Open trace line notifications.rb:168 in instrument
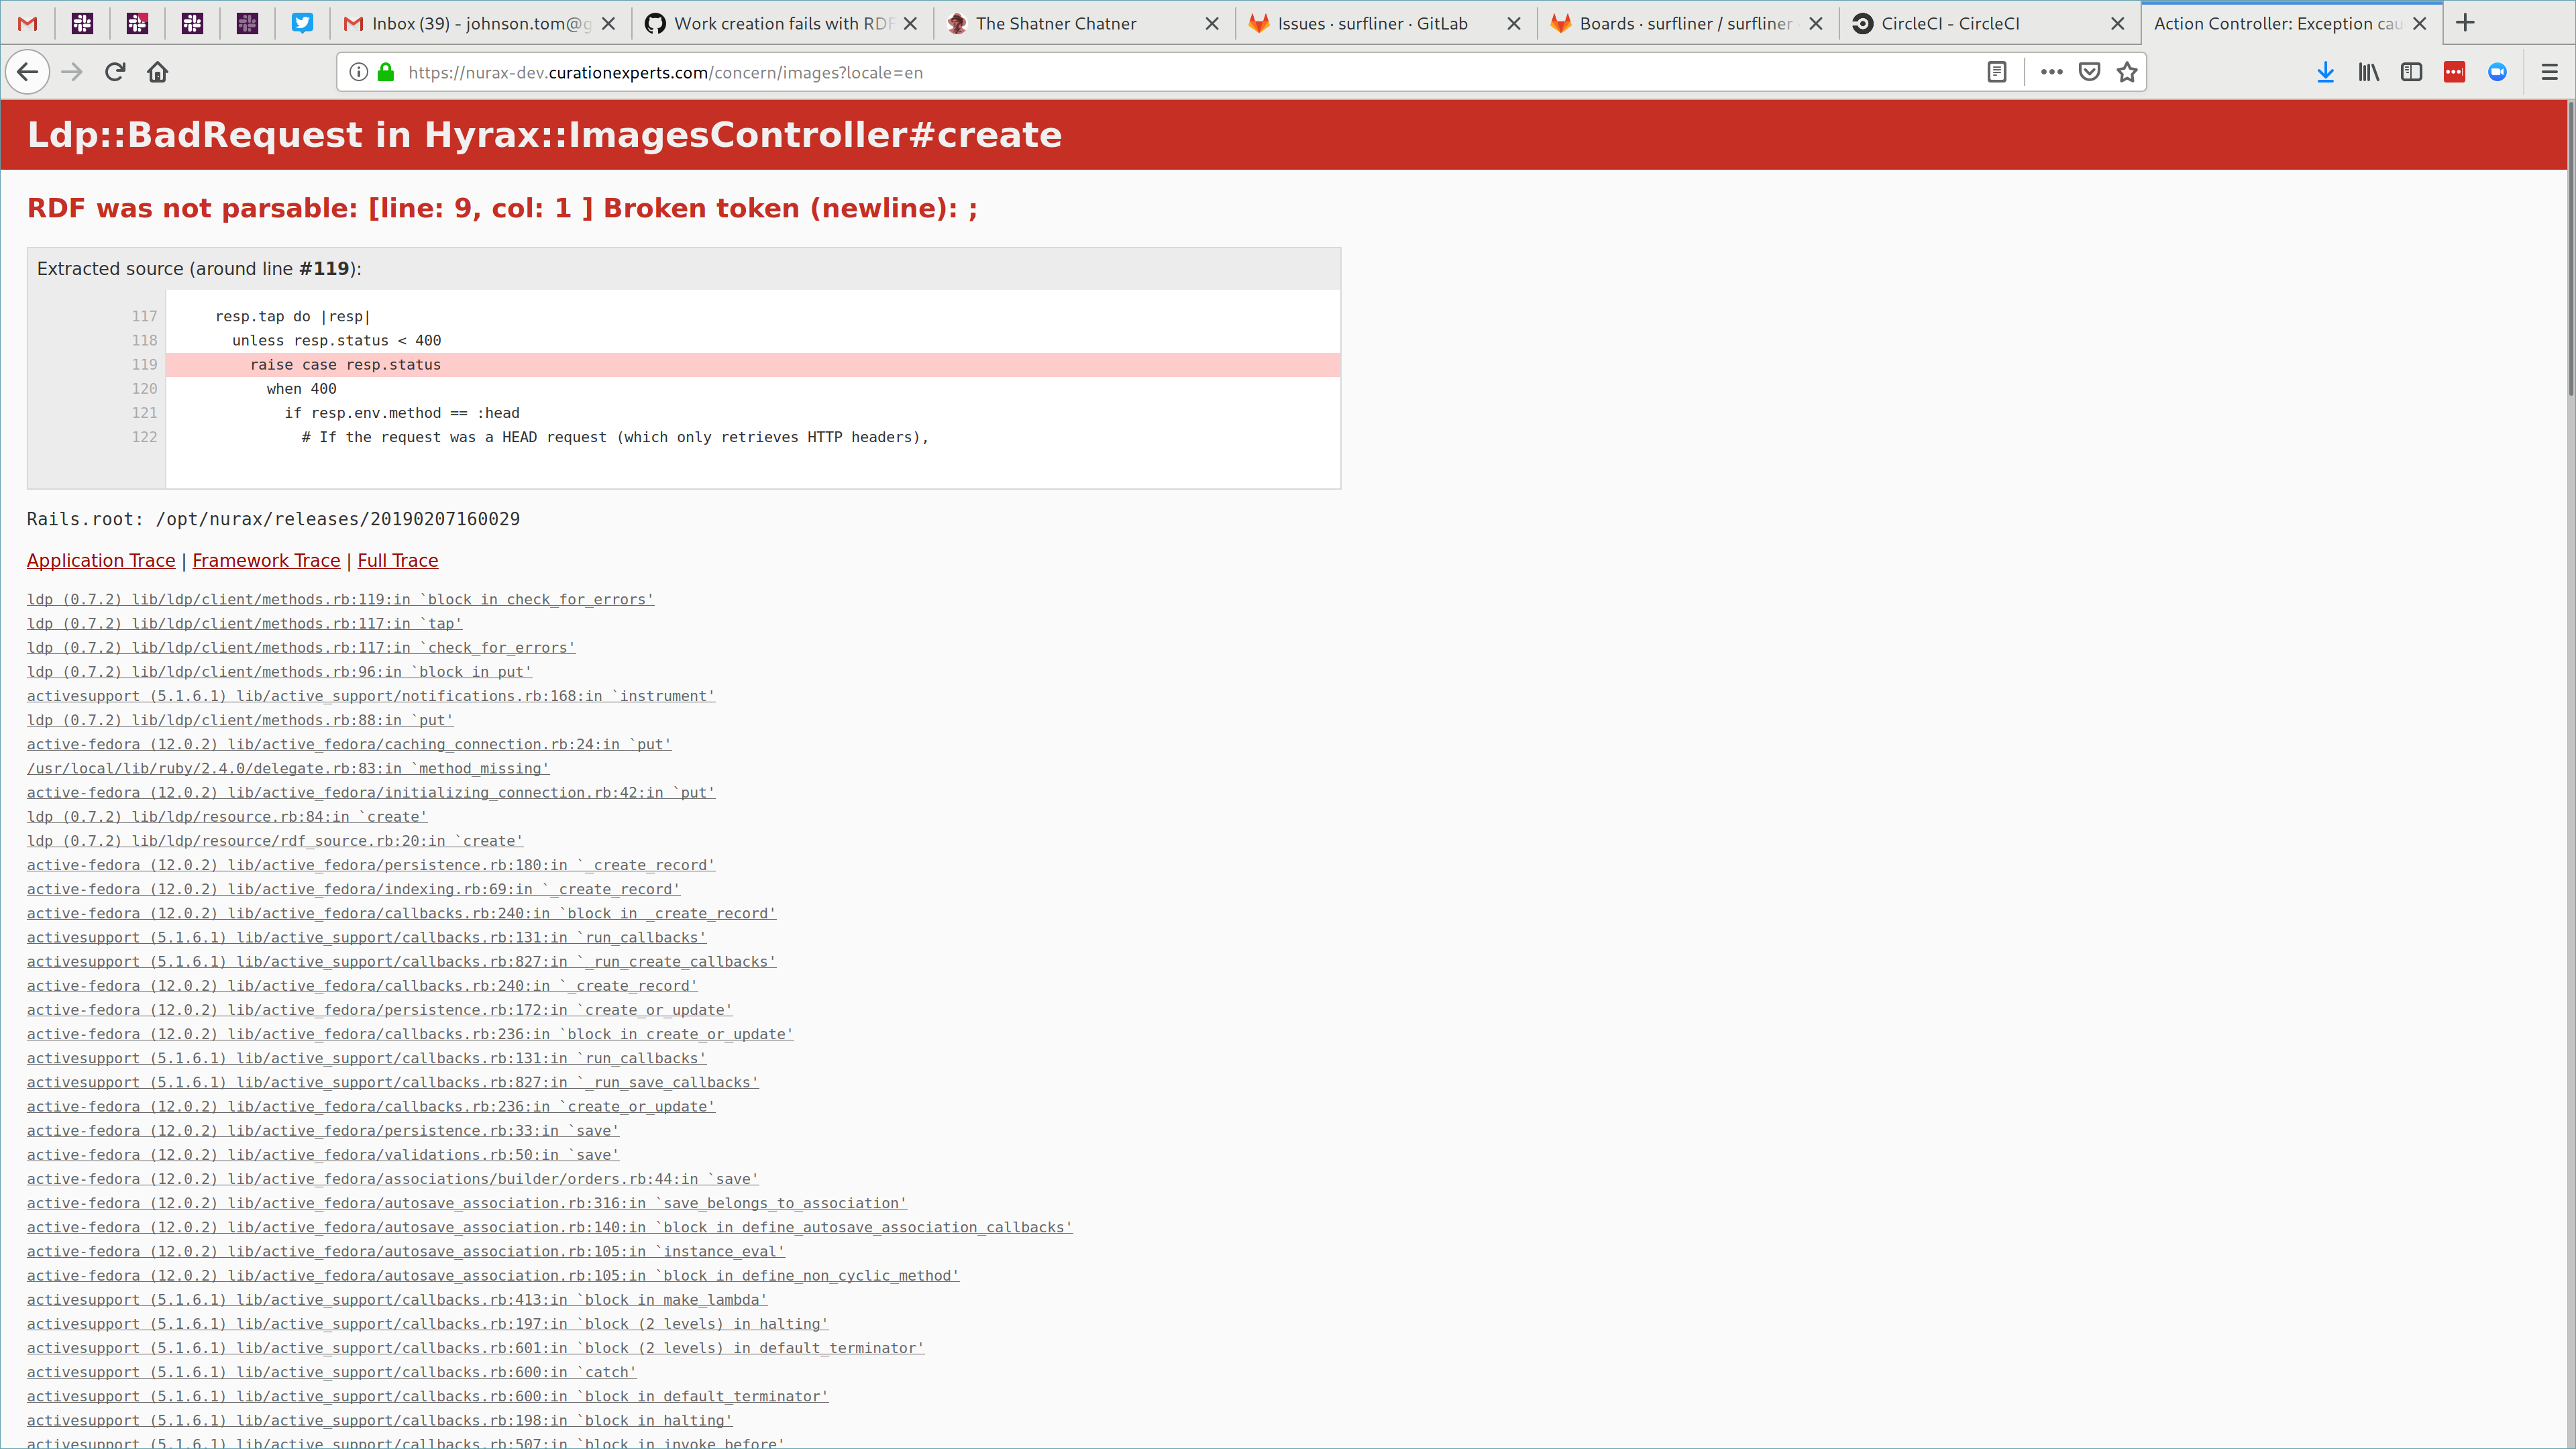Screen dimensions: 2576x1449 [x=371, y=696]
